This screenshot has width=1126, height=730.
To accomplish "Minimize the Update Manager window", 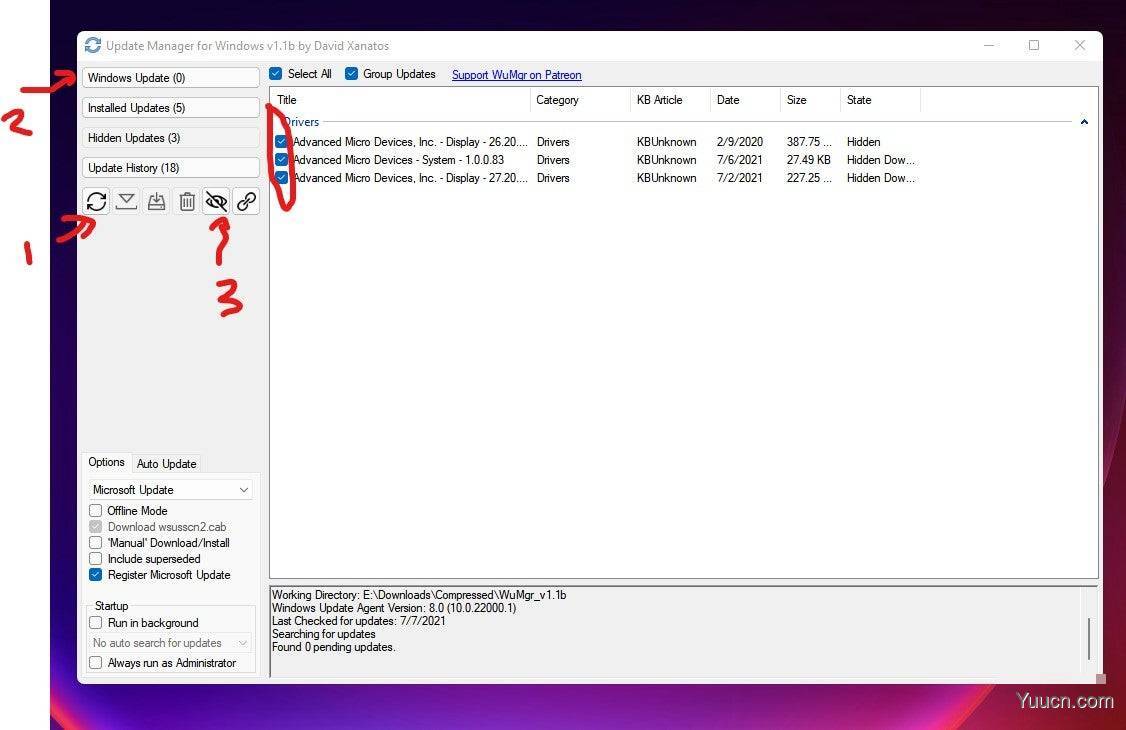I will click(x=989, y=45).
